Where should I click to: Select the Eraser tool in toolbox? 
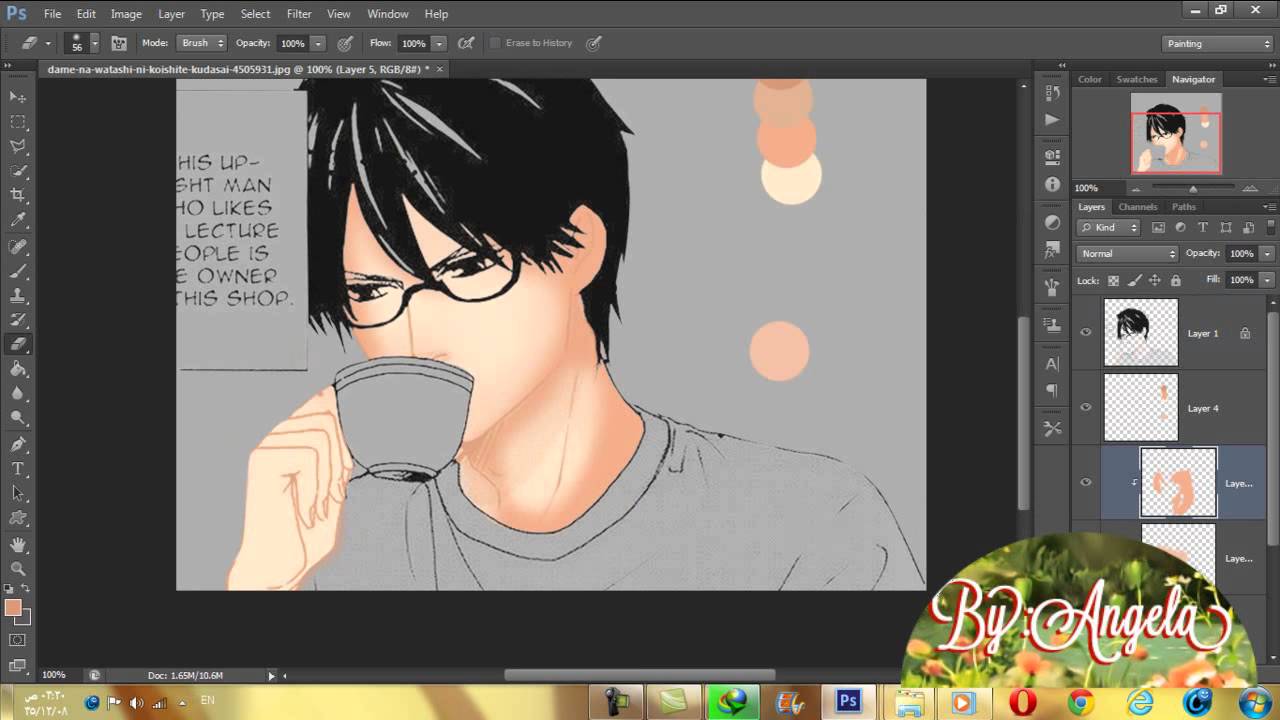[x=18, y=344]
